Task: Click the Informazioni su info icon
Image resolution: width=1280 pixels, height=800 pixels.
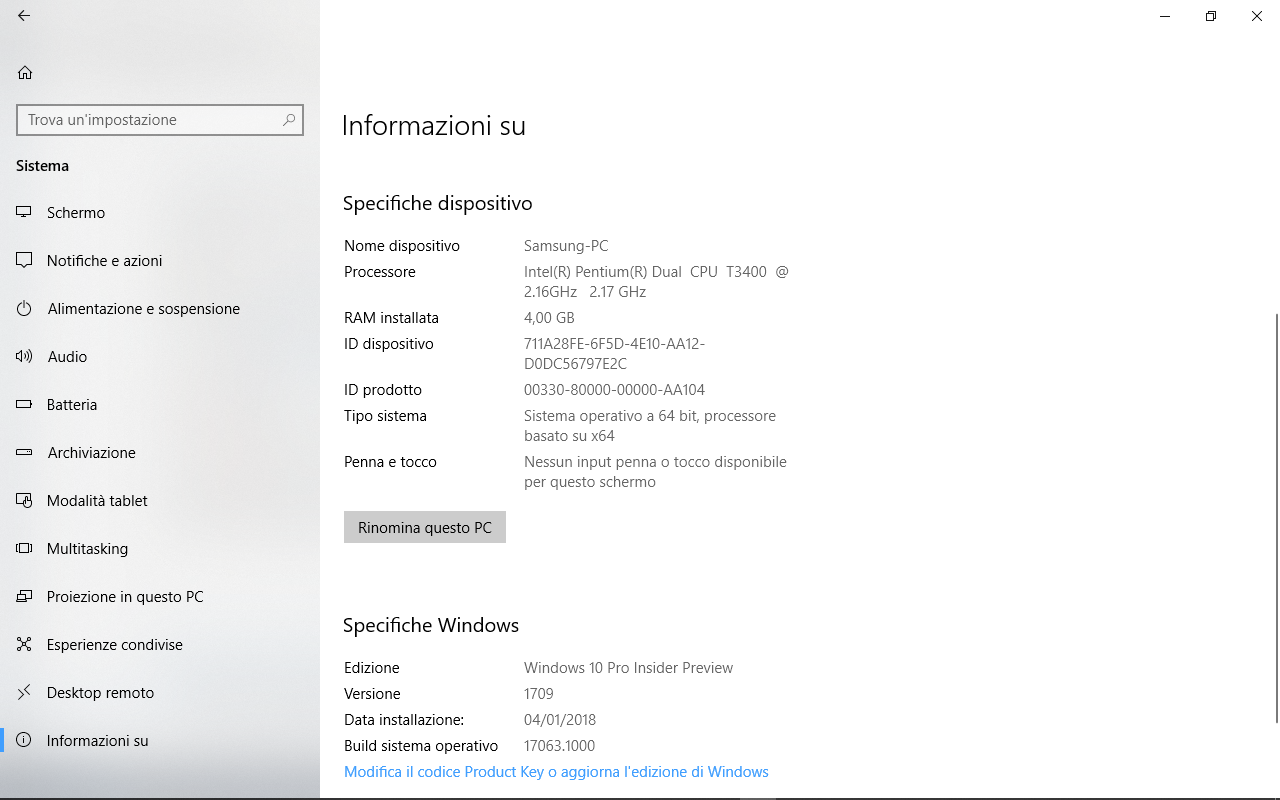Action: point(25,740)
